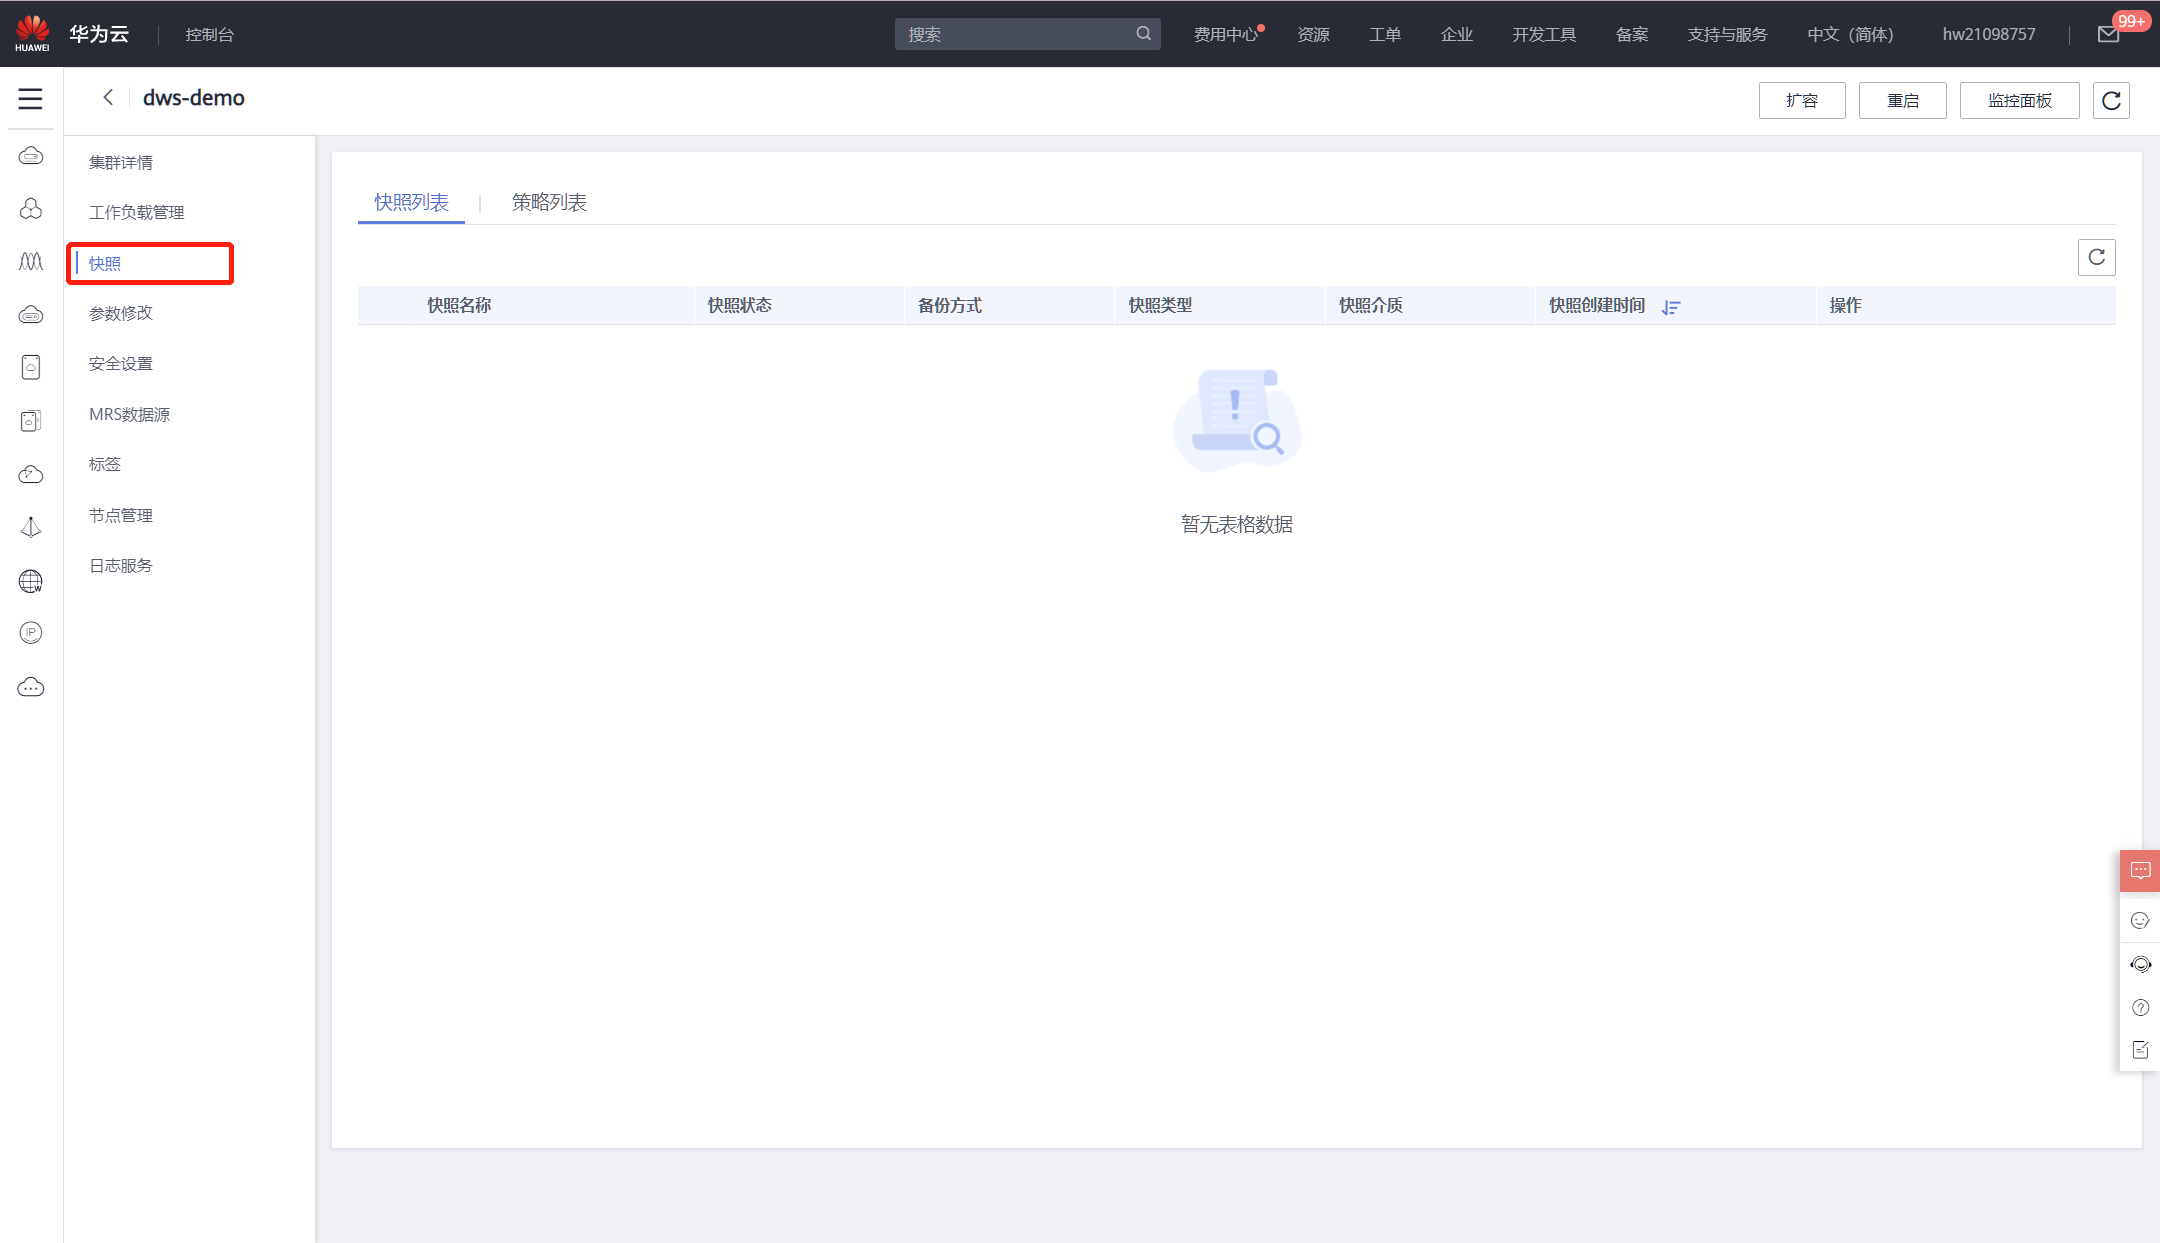This screenshot has width=2160, height=1243.
Task: Refresh the snapshot table with the reload icon
Action: point(2096,258)
